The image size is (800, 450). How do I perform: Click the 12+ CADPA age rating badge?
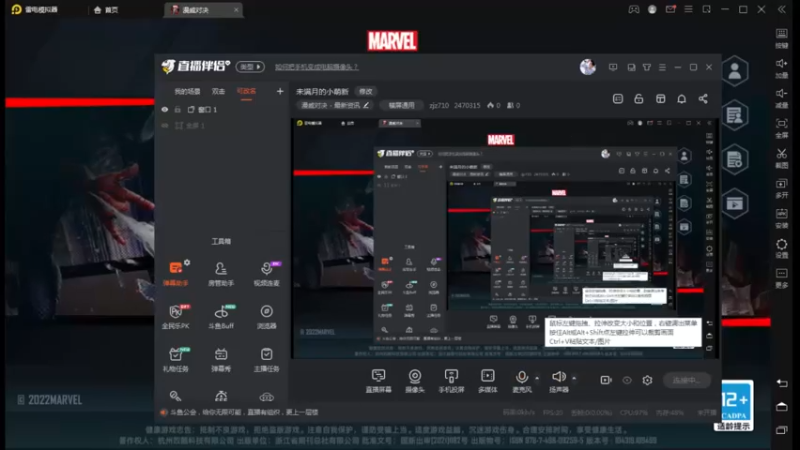(735, 406)
